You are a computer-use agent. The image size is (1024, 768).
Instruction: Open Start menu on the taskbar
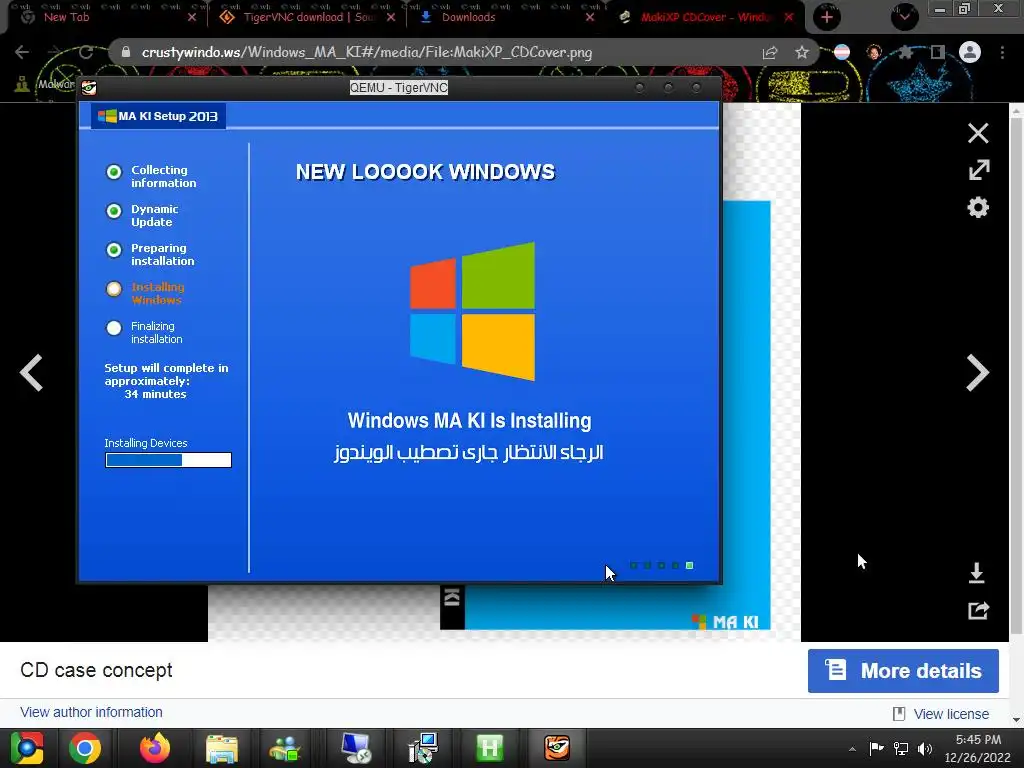27,748
